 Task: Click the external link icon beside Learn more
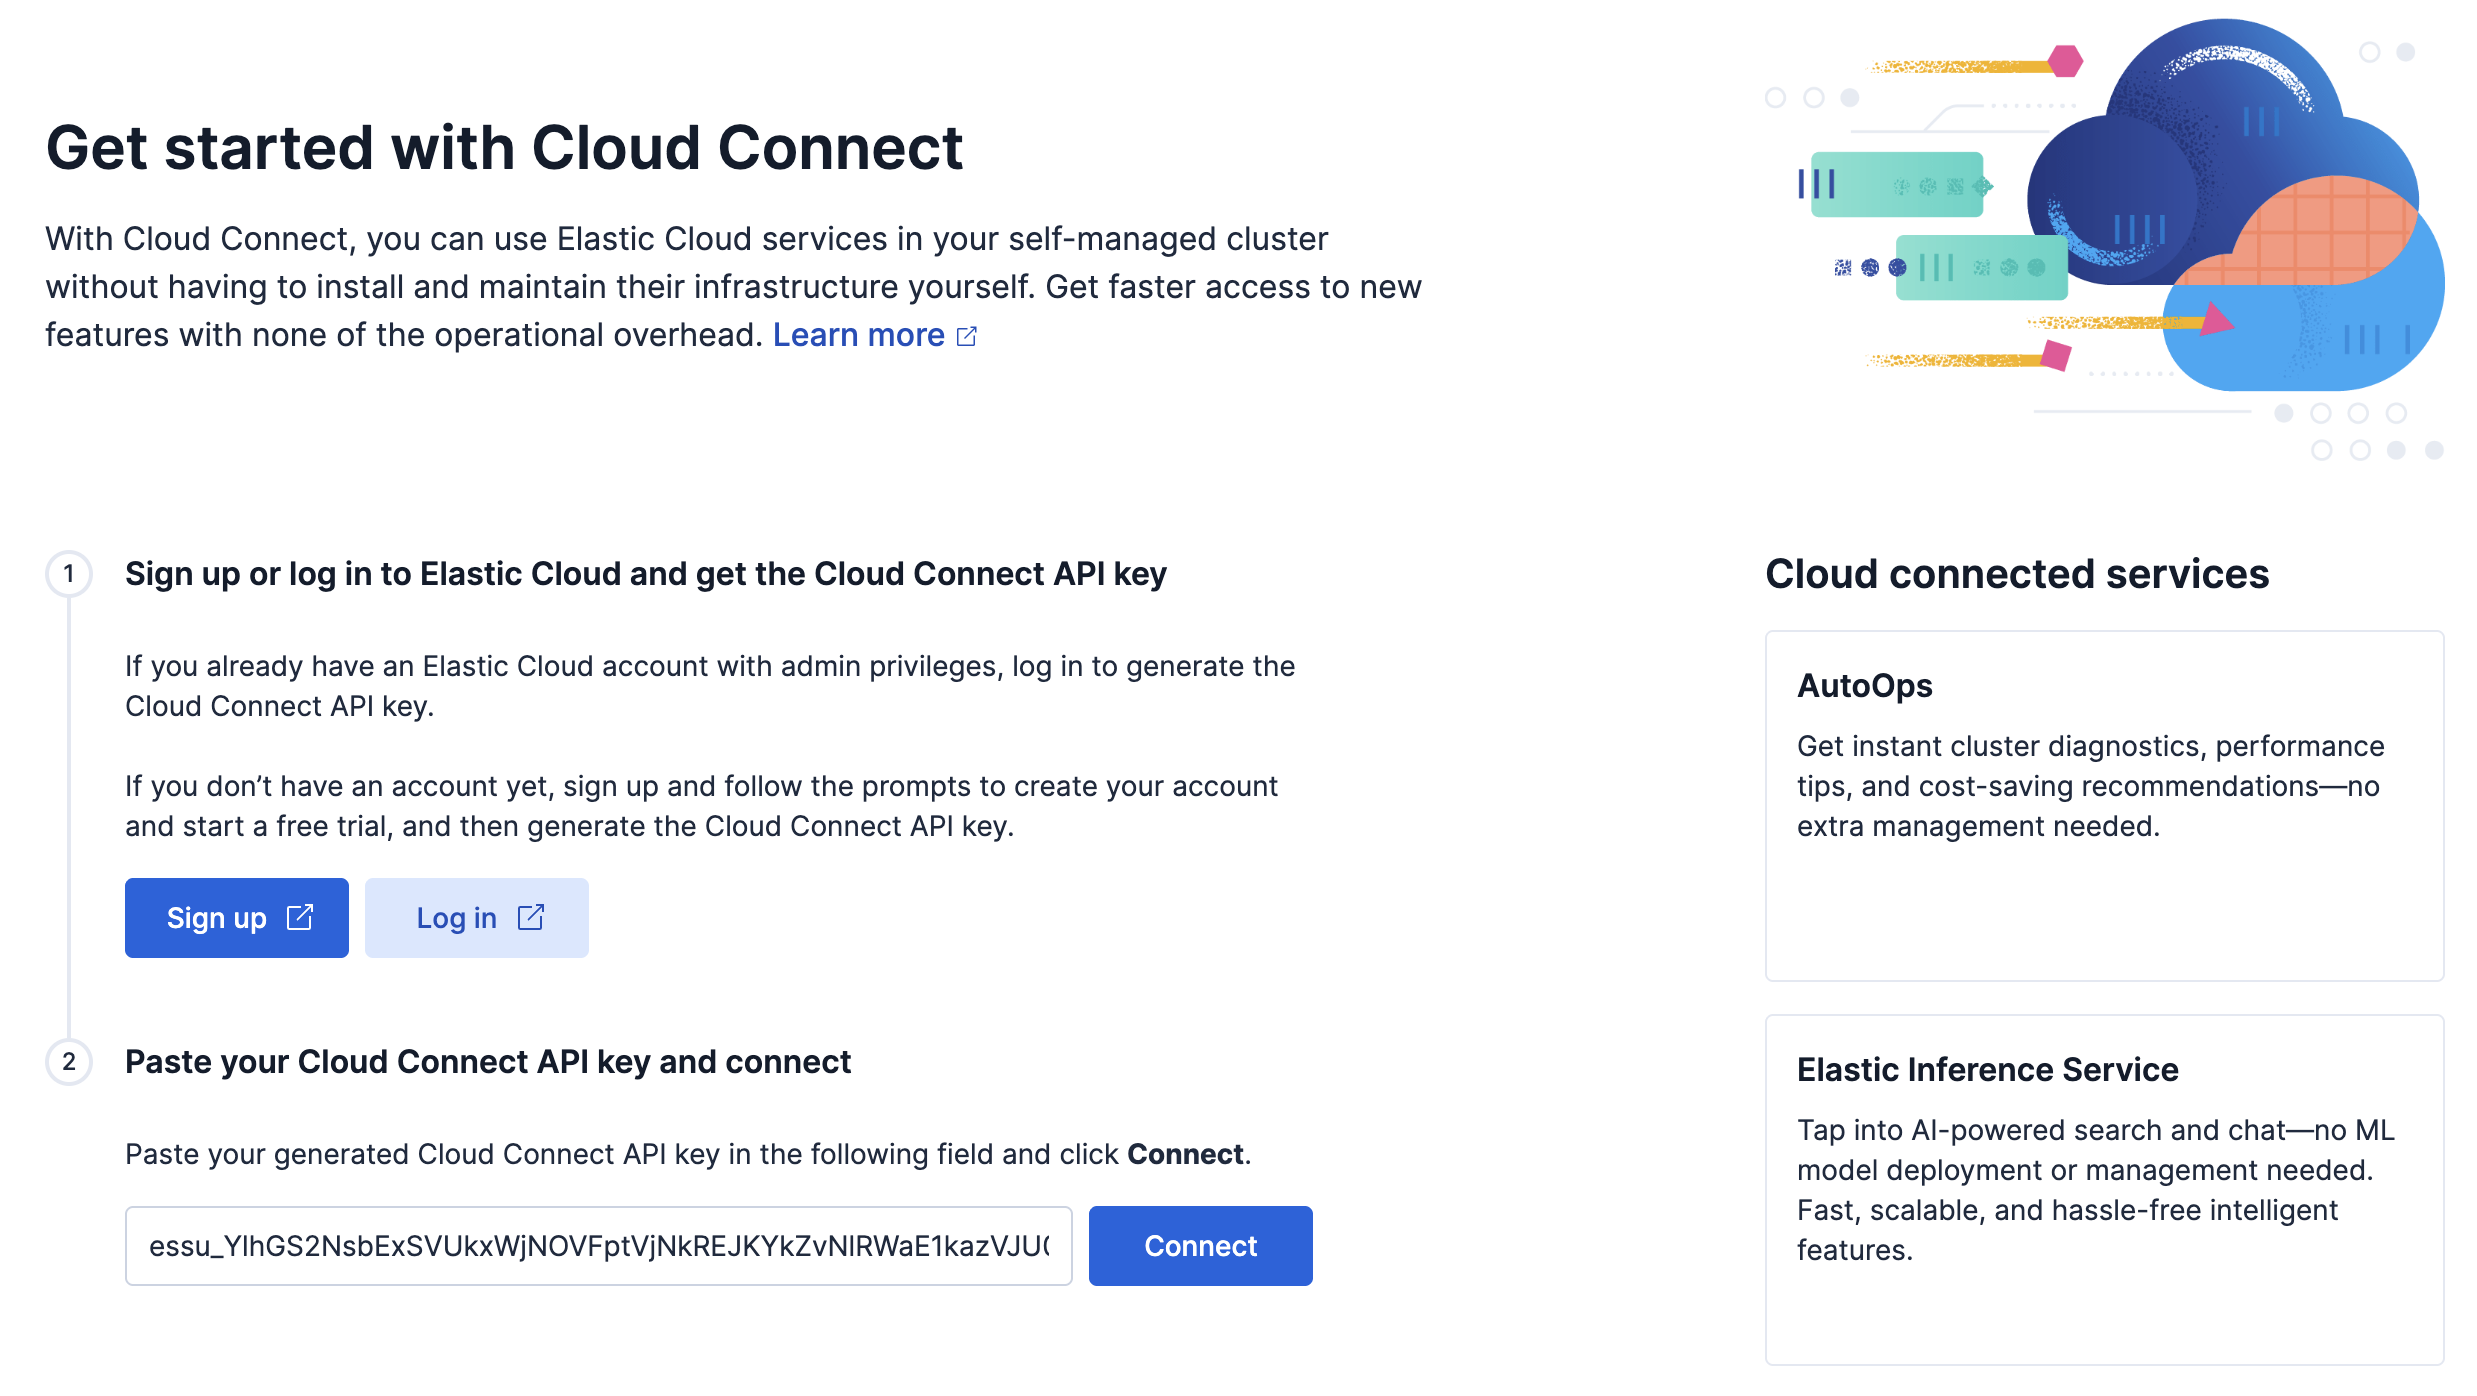tap(967, 336)
